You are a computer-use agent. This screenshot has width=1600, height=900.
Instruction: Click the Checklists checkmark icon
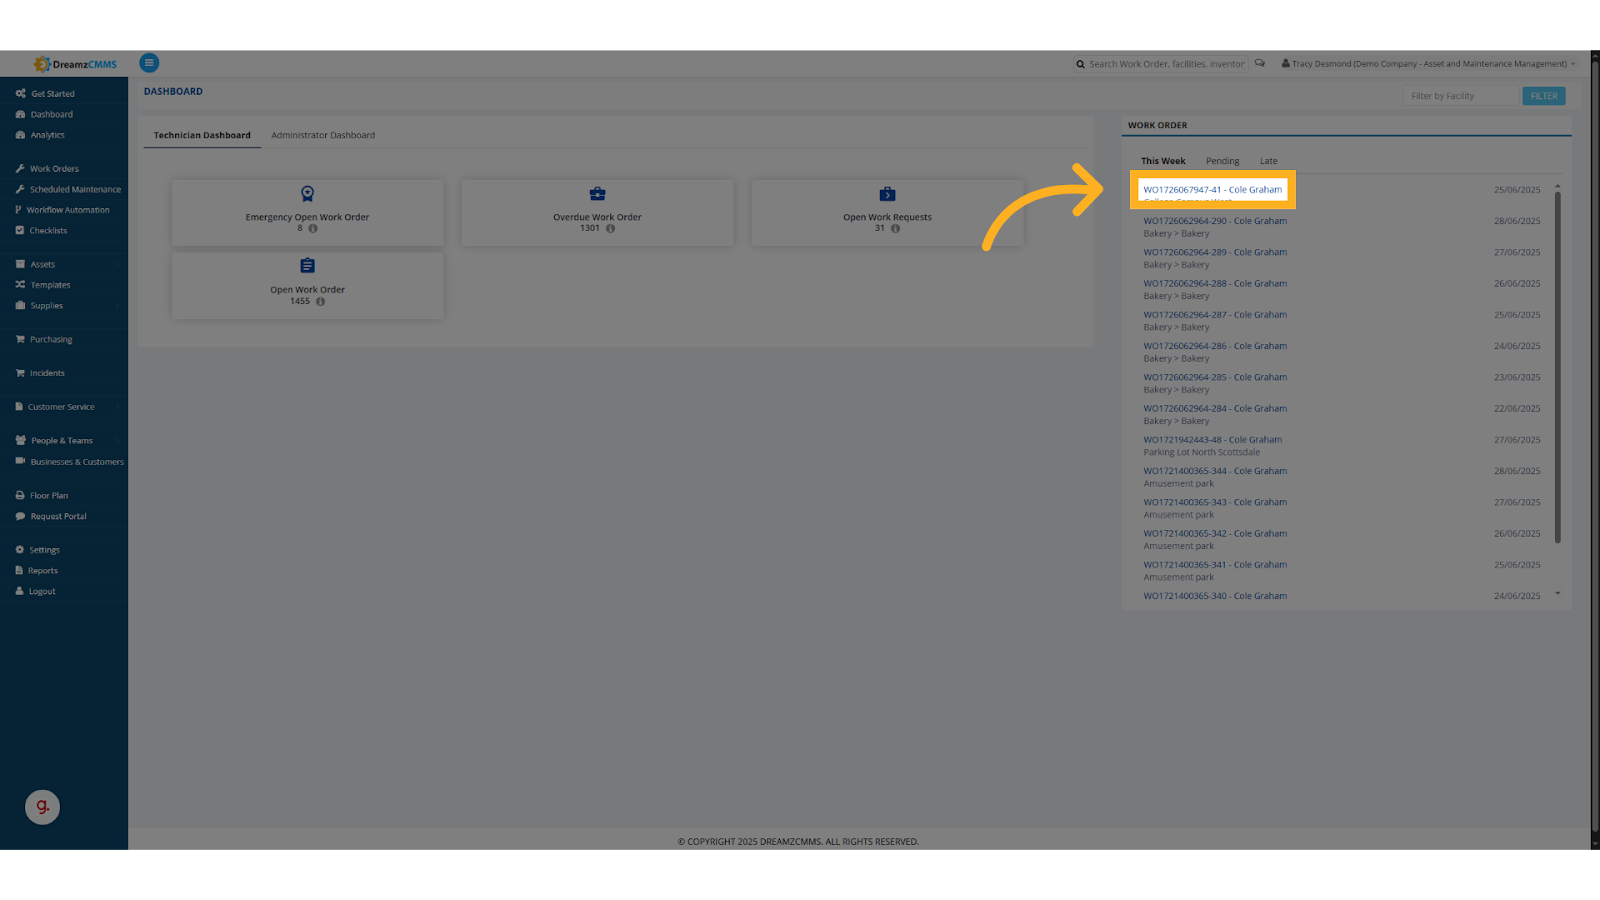click(20, 231)
